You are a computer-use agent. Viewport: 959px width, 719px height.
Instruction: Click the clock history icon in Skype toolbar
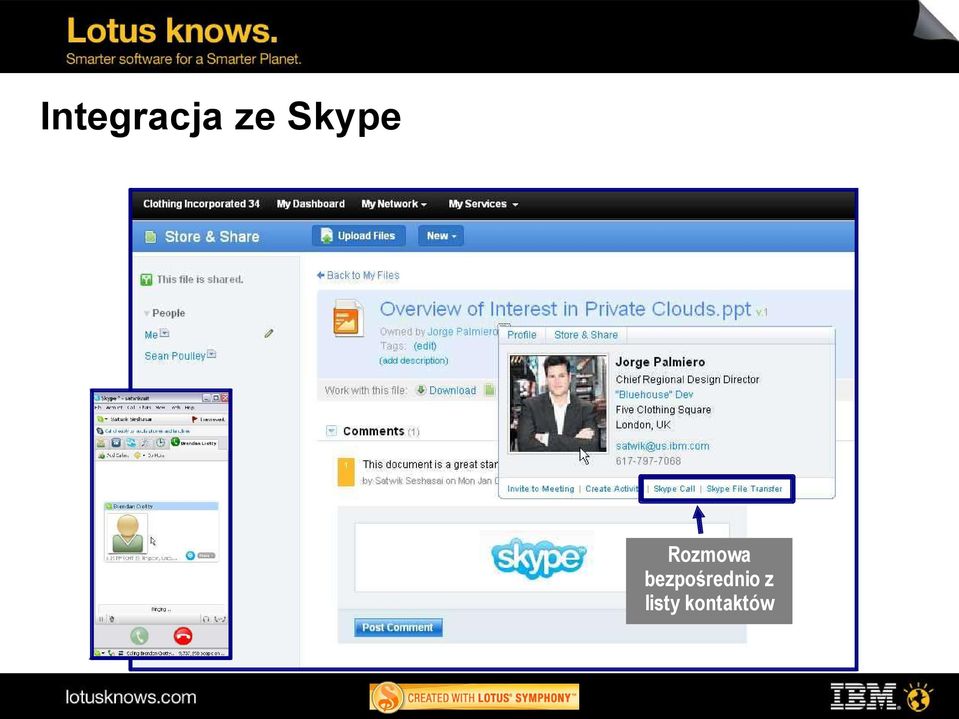[160, 443]
